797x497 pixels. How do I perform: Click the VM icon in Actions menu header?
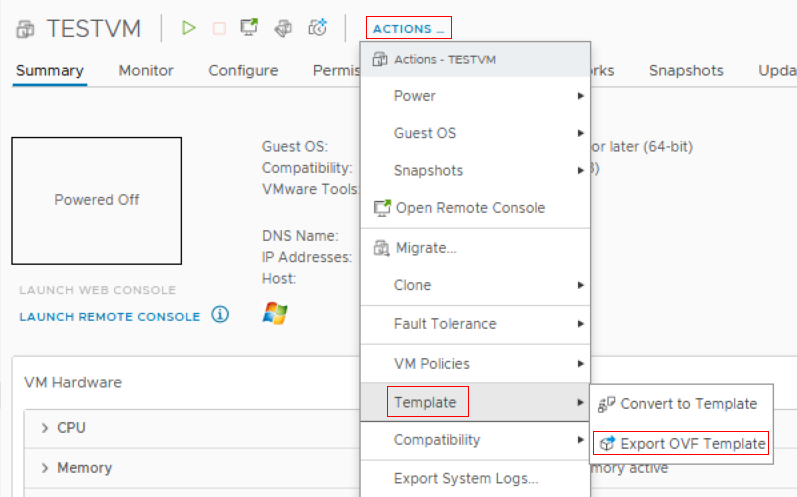point(380,59)
